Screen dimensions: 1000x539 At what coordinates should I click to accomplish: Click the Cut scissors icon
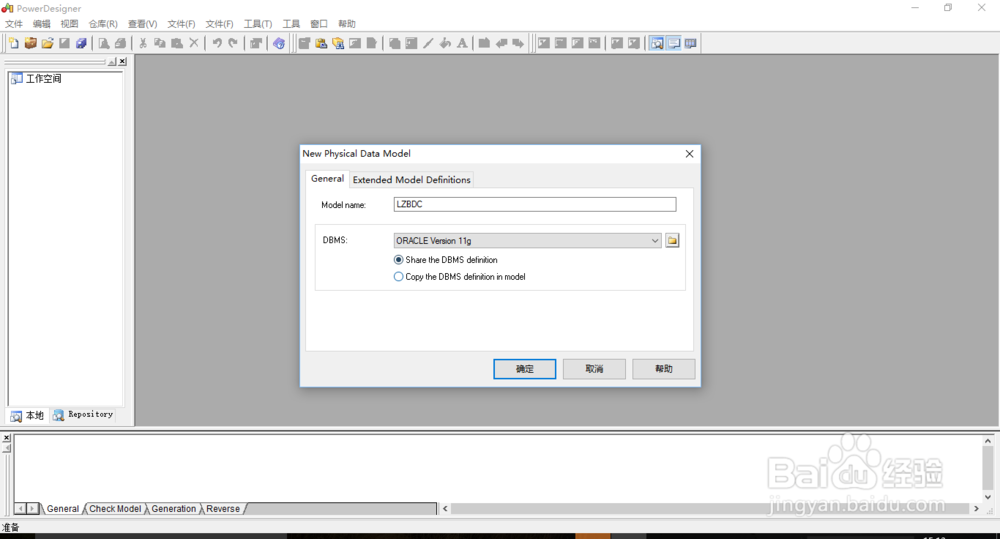coord(143,43)
